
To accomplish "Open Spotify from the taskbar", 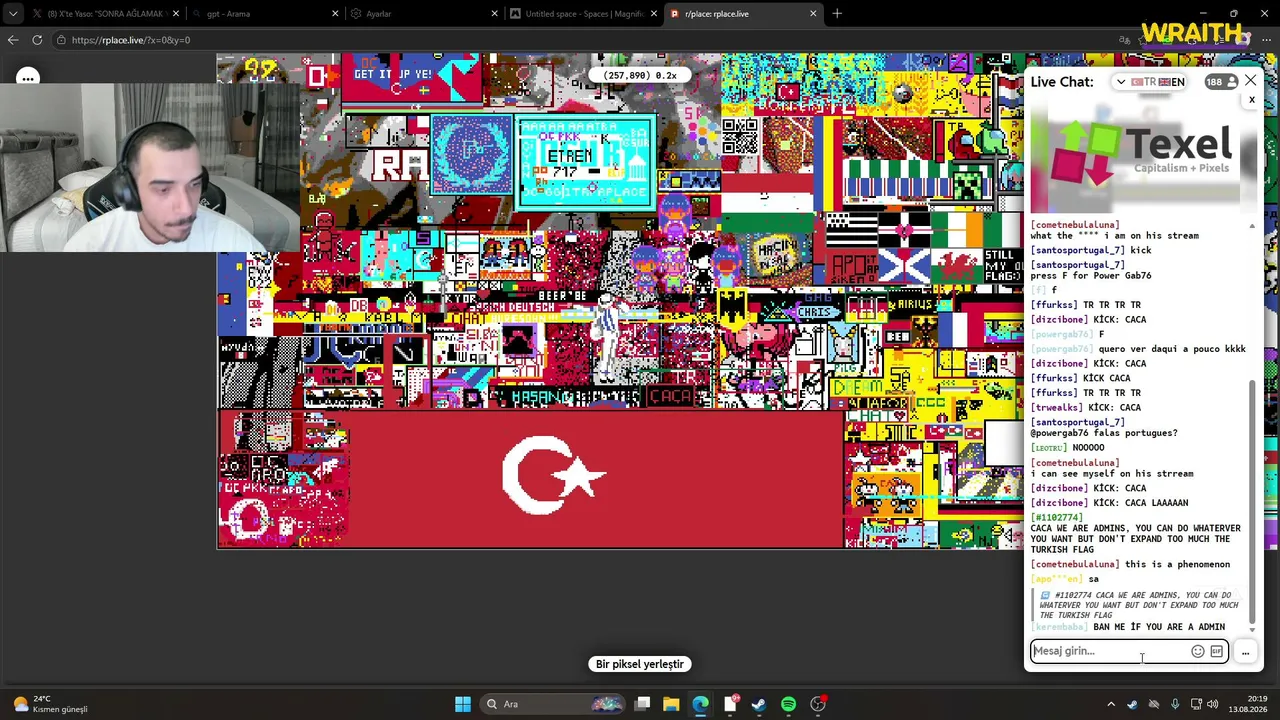I will (788, 704).
